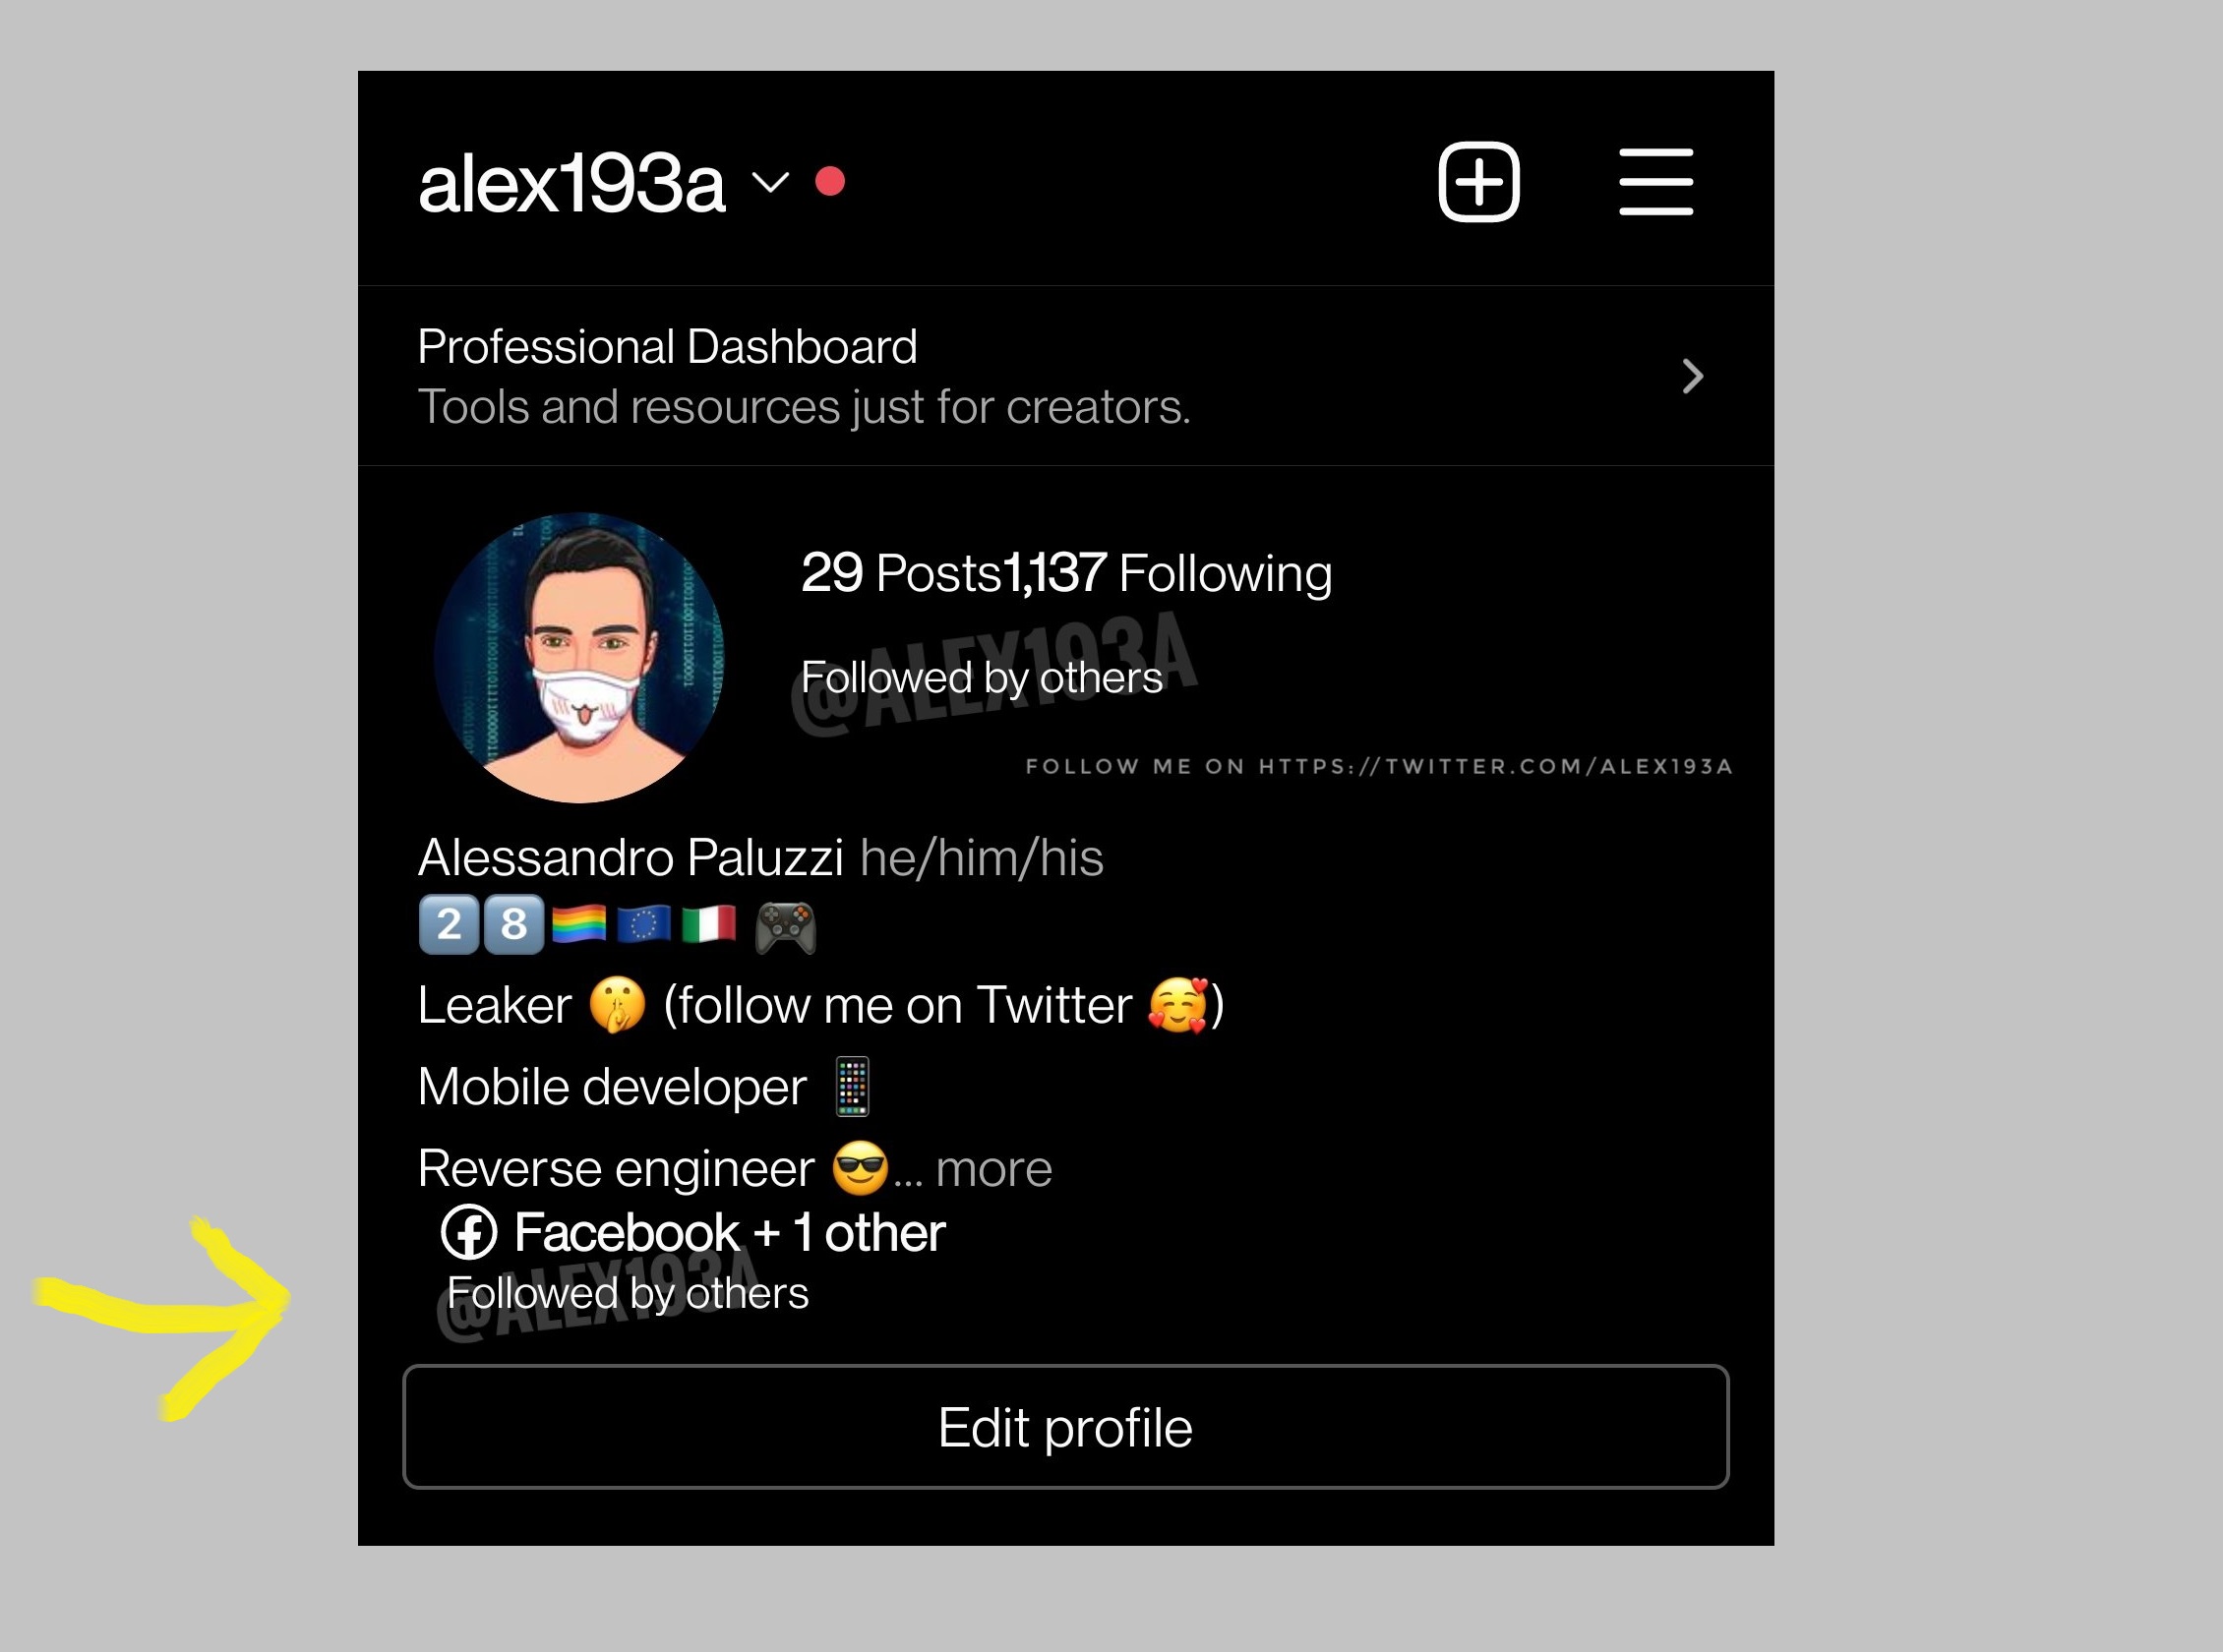
Task: Tap the red notification dot beside the username
Action: (x=830, y=181)
